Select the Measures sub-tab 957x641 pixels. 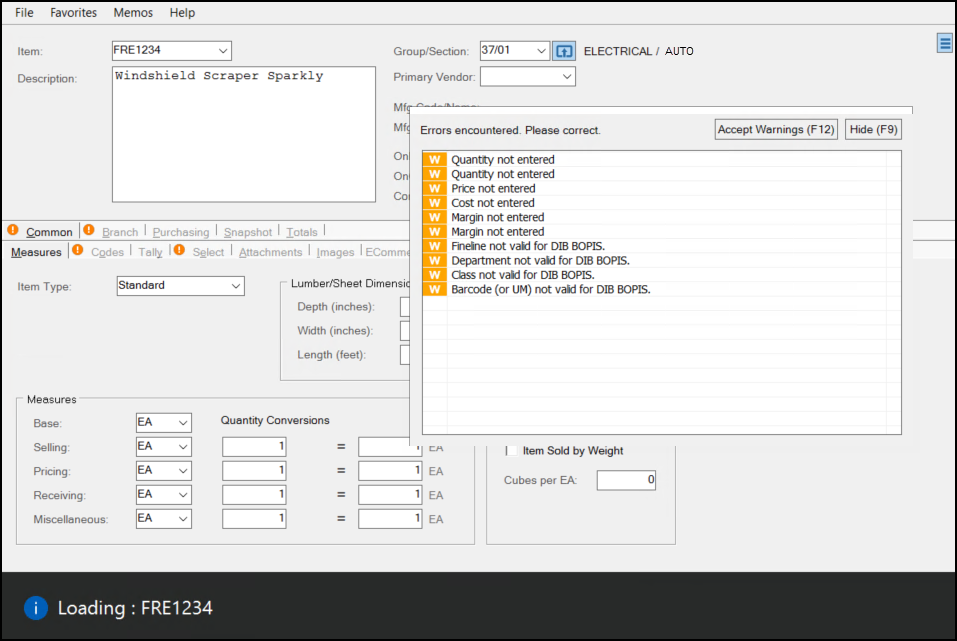36,252
